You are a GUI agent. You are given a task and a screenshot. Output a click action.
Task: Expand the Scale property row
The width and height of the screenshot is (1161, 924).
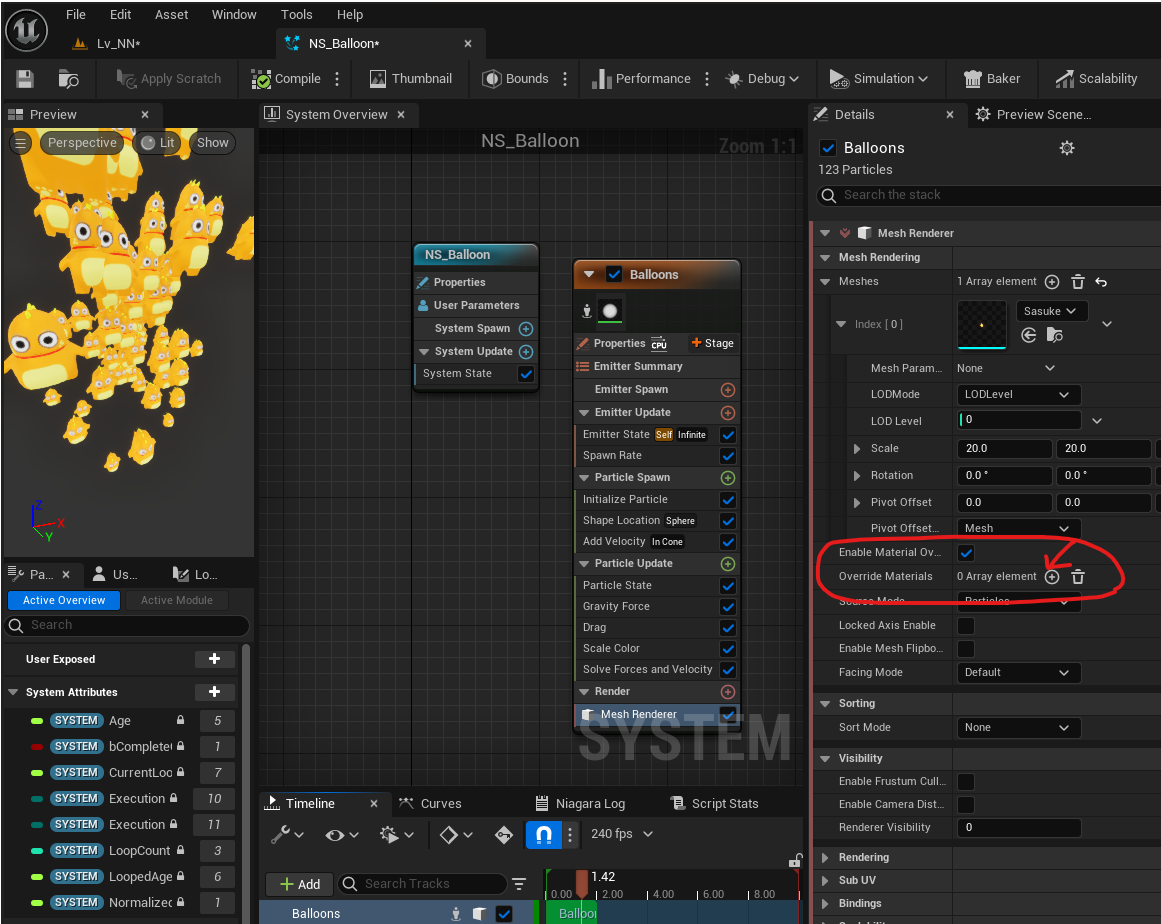click(x=857, y=449)
